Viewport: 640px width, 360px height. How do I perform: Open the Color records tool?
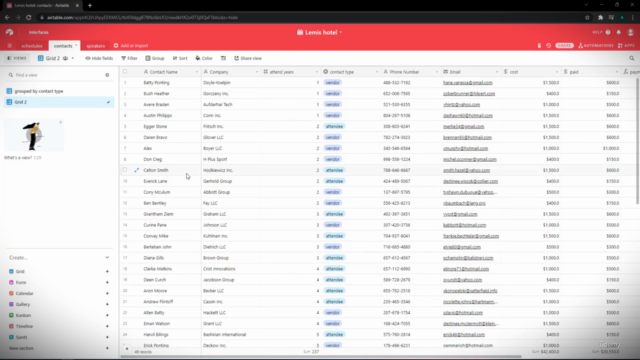click(x=204, y=58)
